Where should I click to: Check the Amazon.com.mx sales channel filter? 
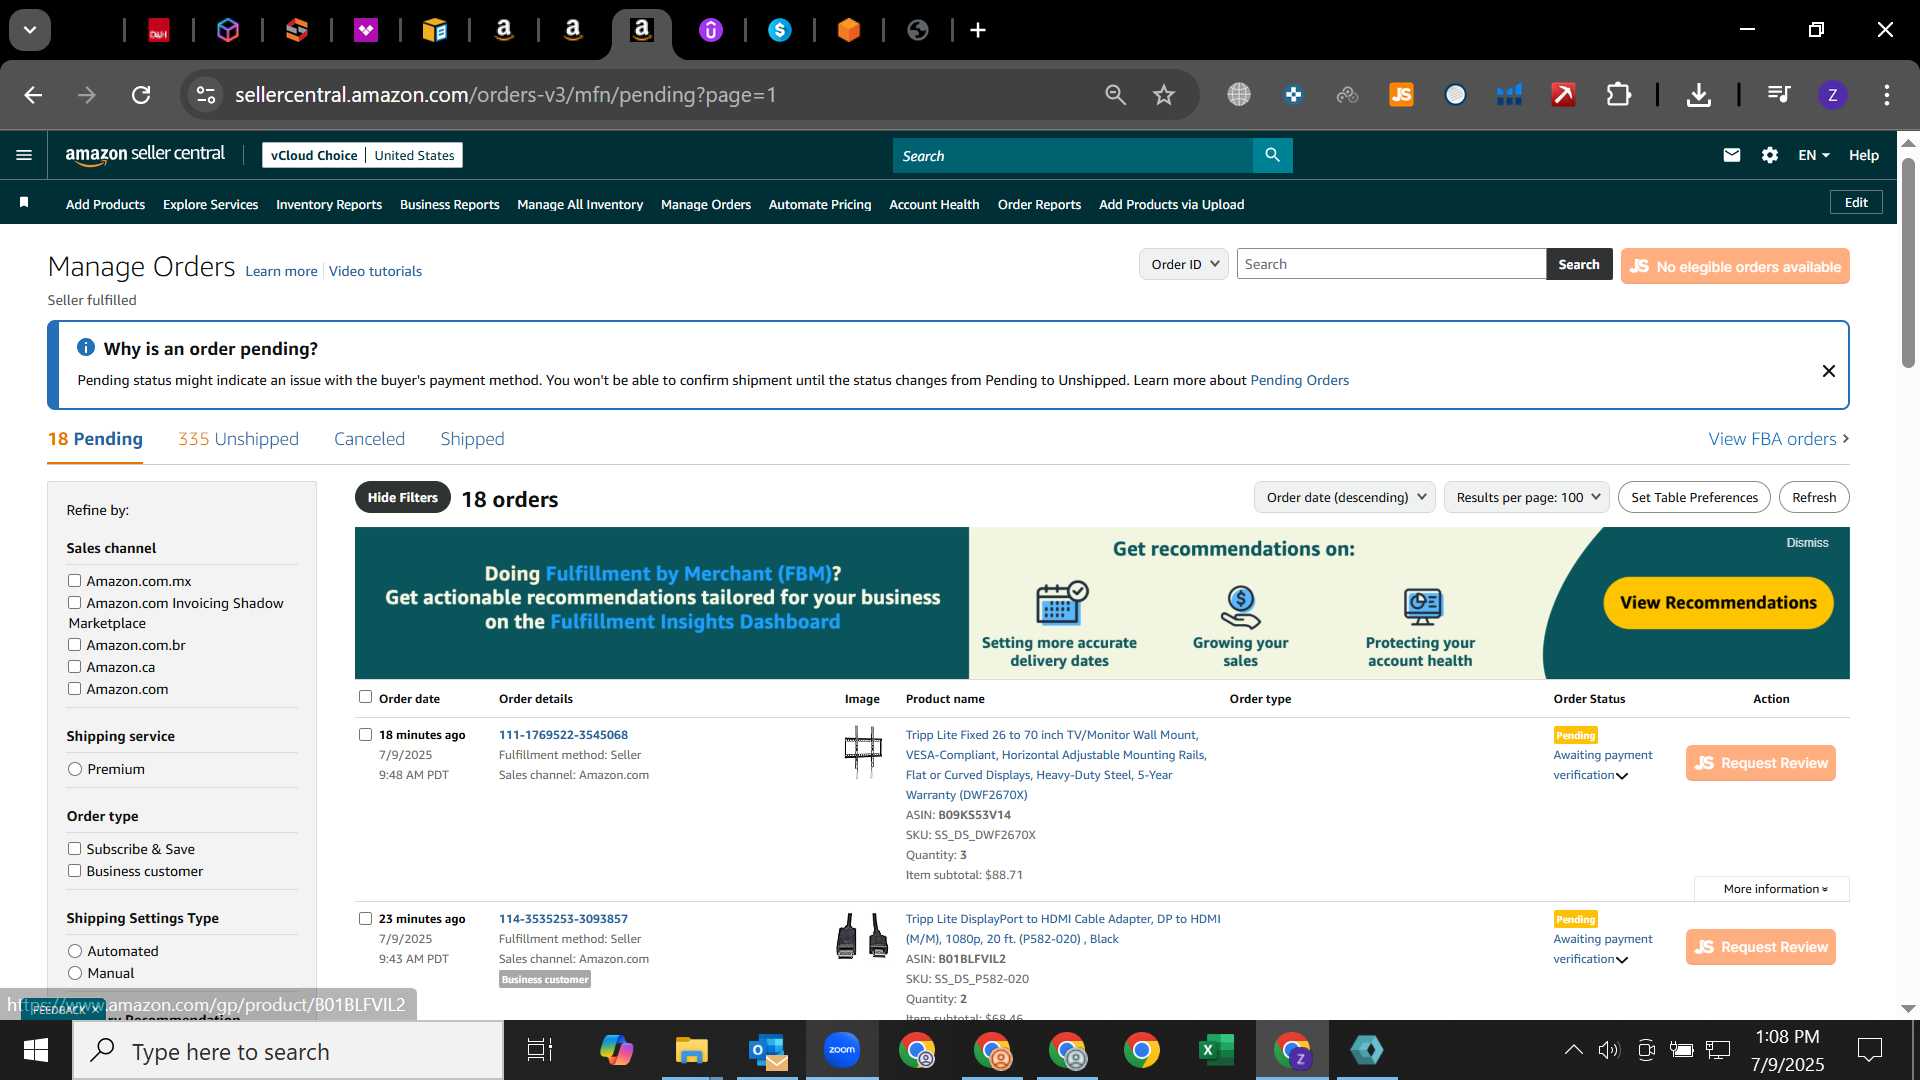(x=74, y=580)
